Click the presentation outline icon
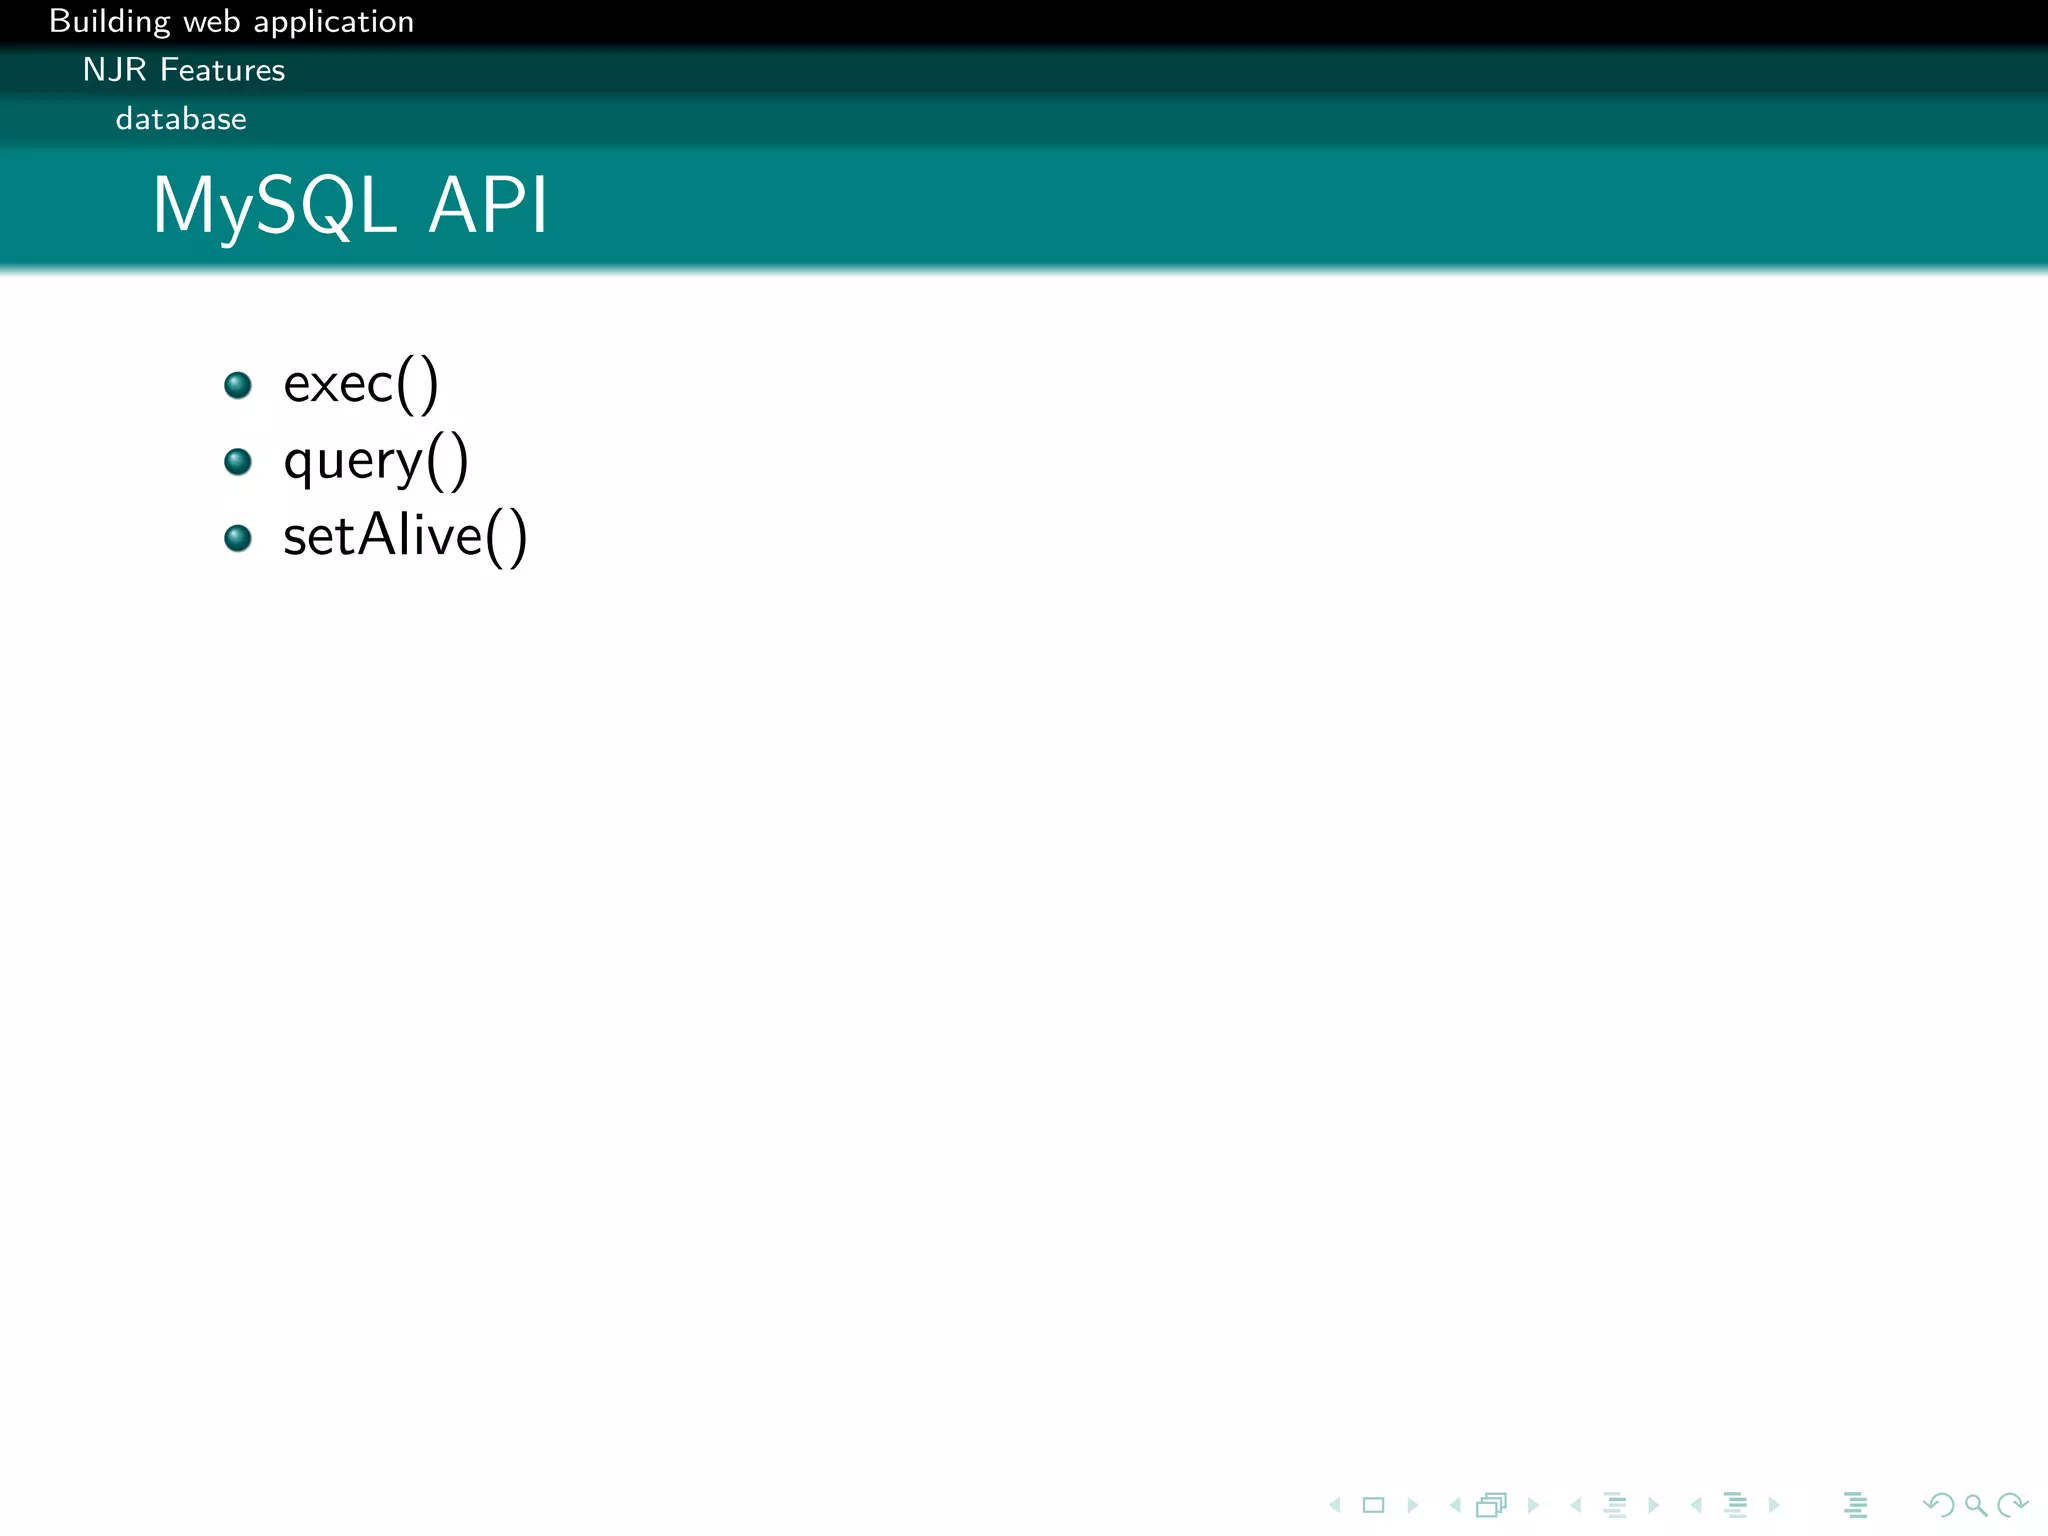 tap(1856, 1505)
